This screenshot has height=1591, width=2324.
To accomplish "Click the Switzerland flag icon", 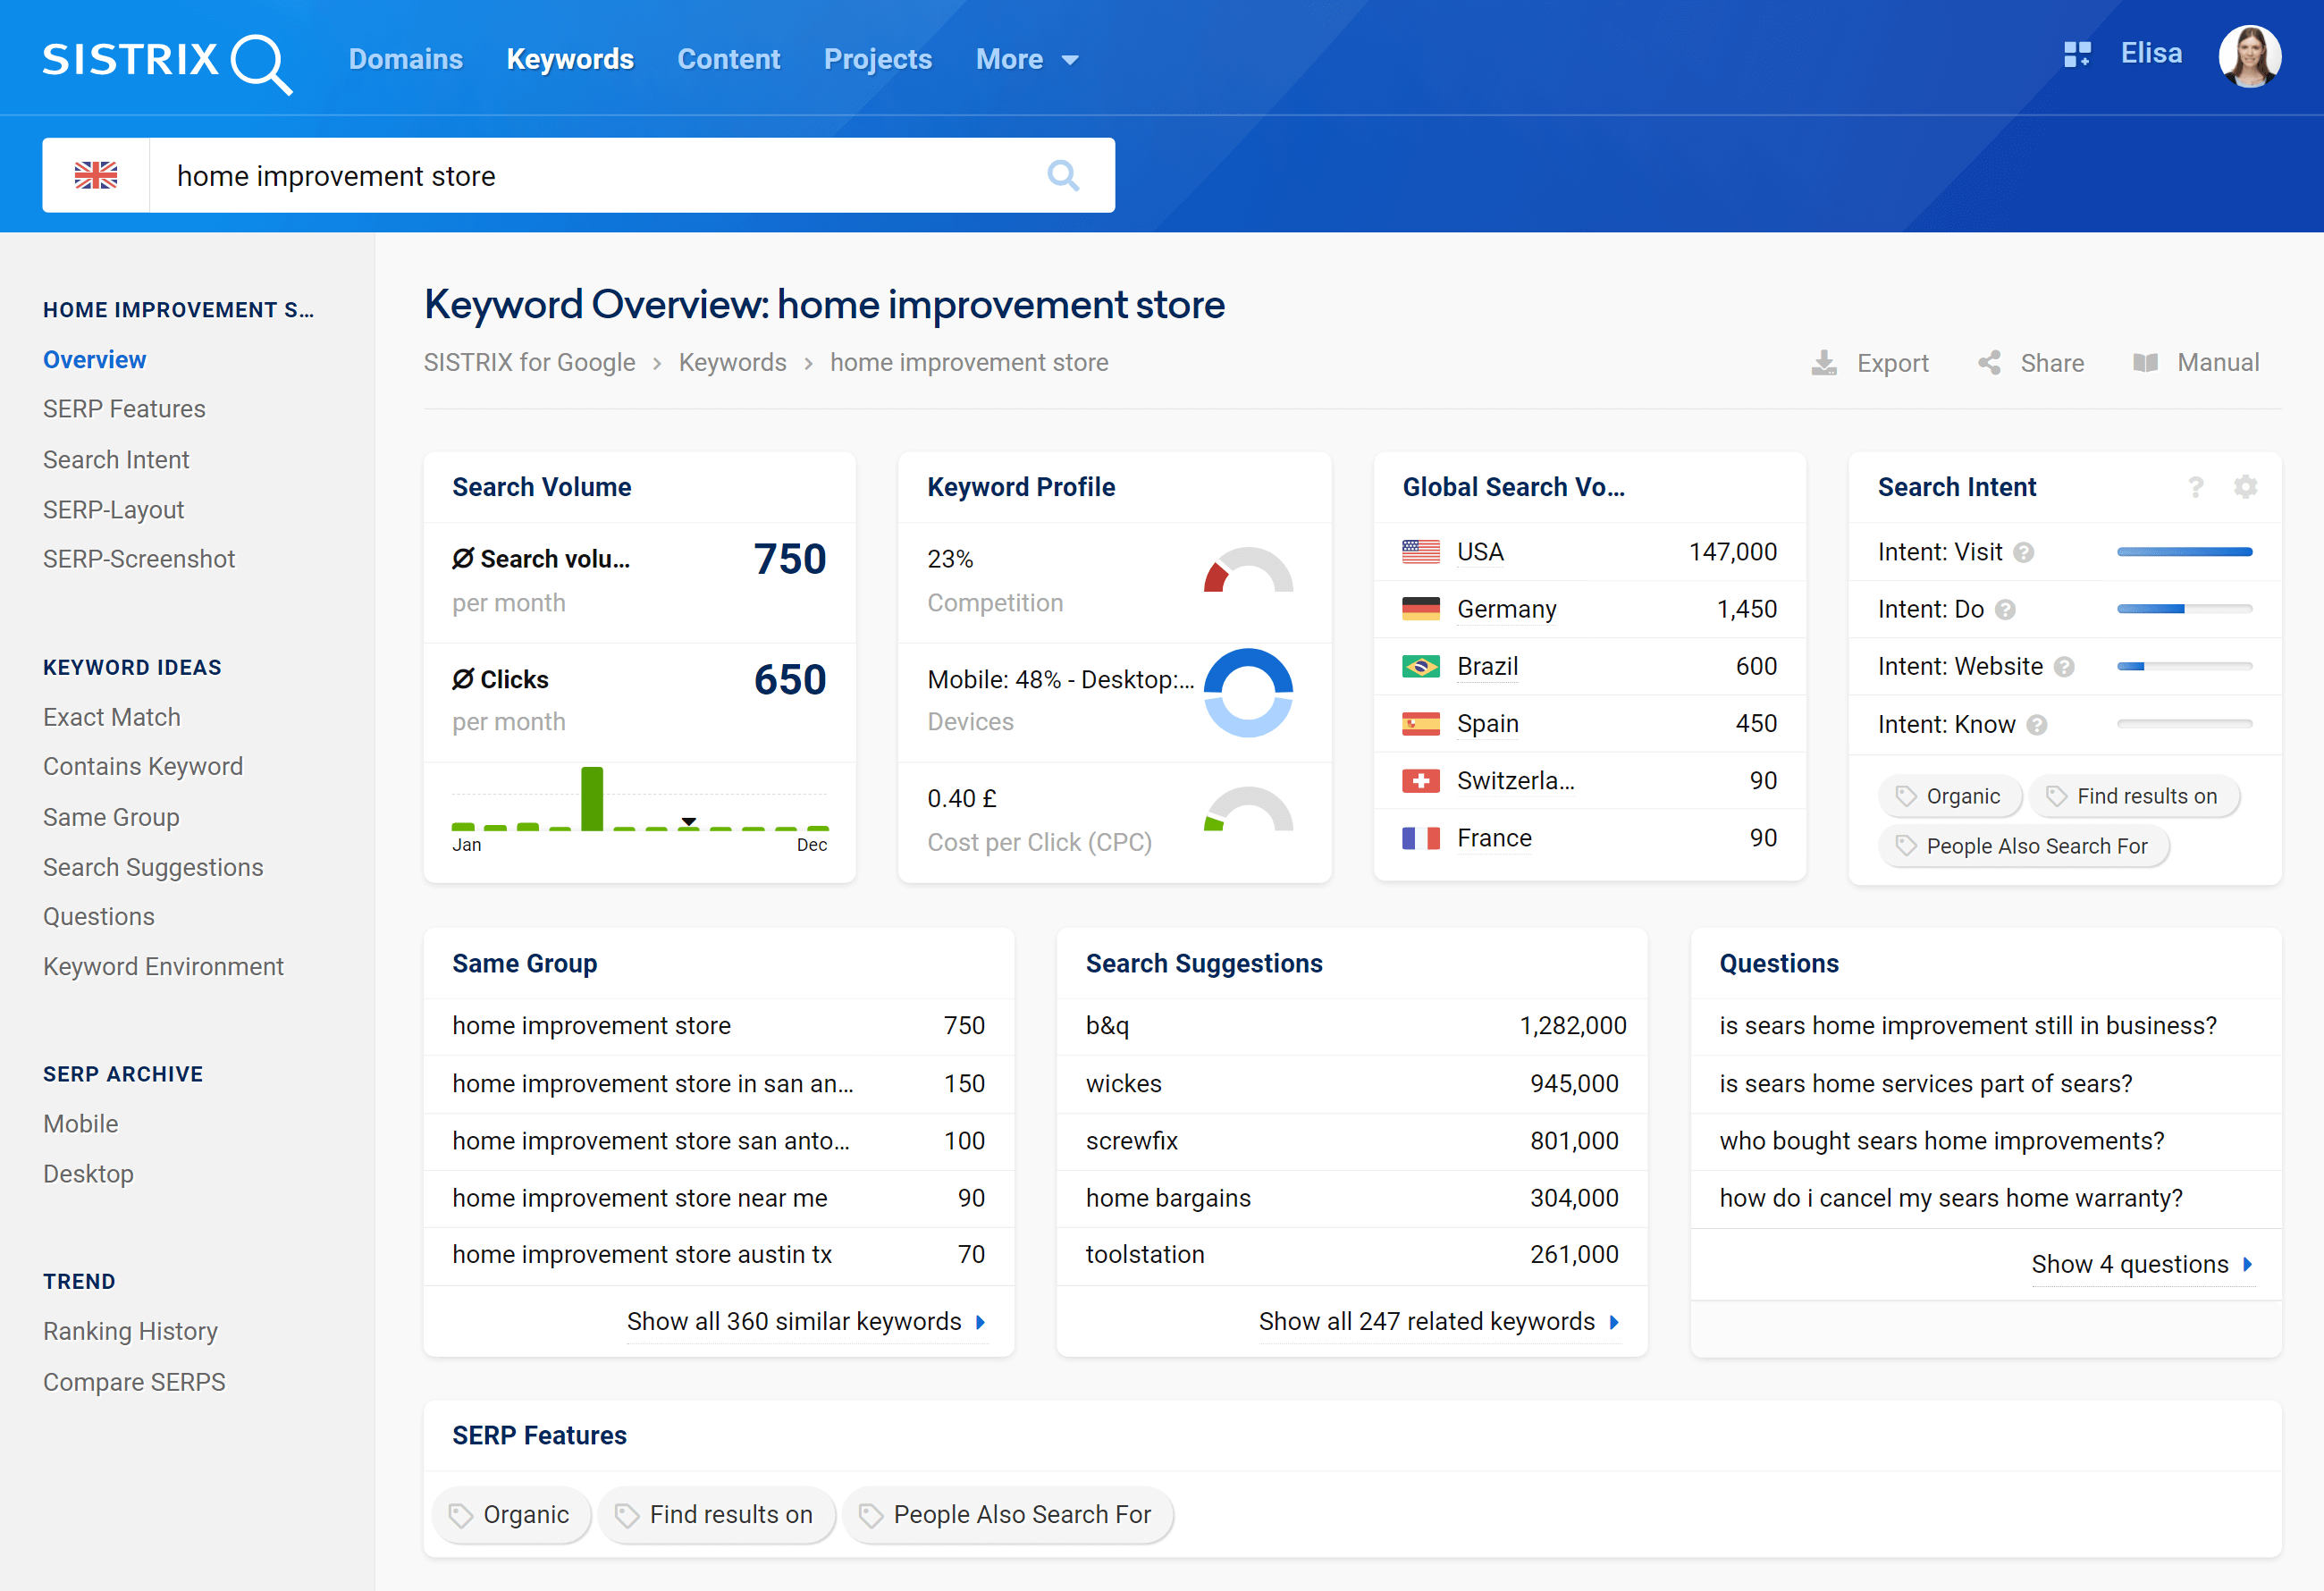I will (x=1420, y=781).
